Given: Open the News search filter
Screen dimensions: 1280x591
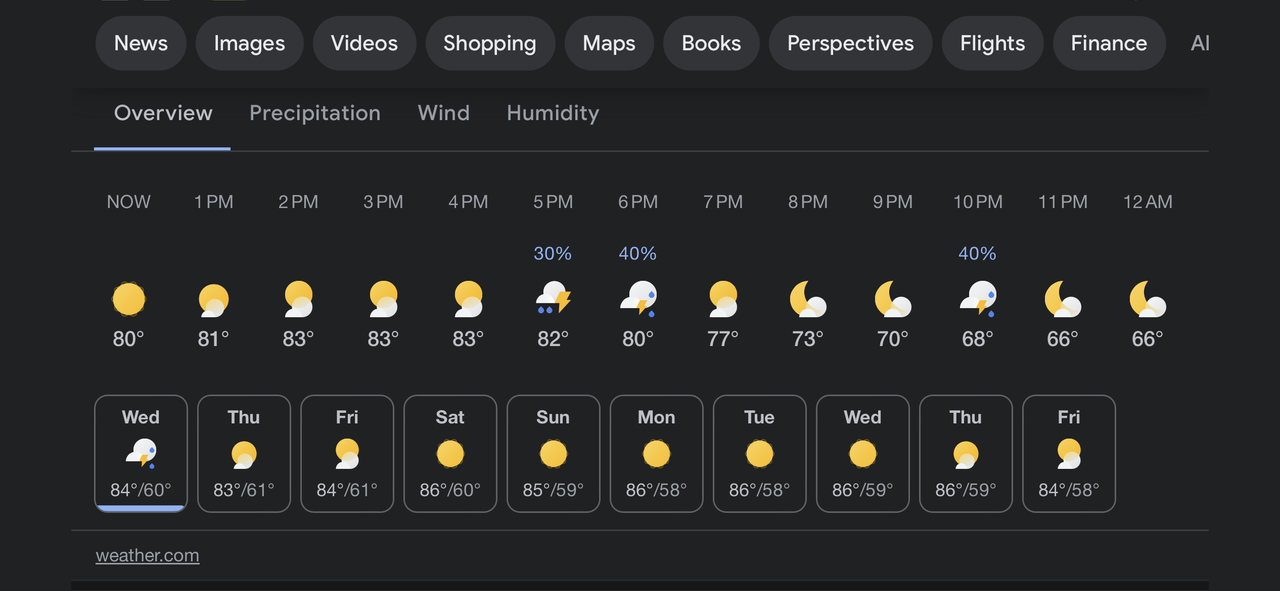Looking at the screenshot, I should click(141, 43).
